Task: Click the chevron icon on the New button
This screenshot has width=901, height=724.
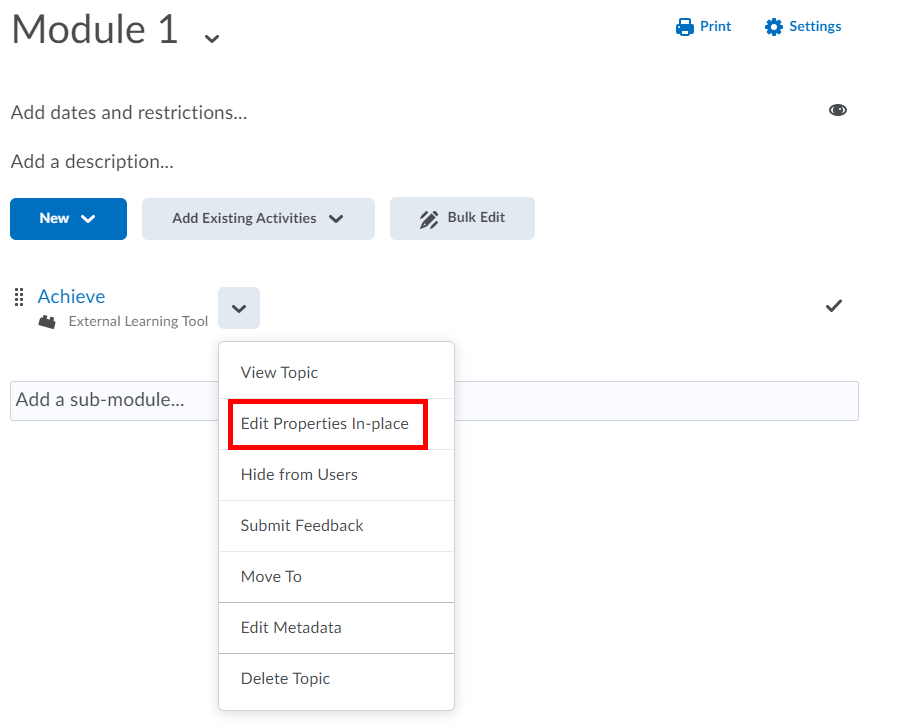Action: [x=89, y=218]
